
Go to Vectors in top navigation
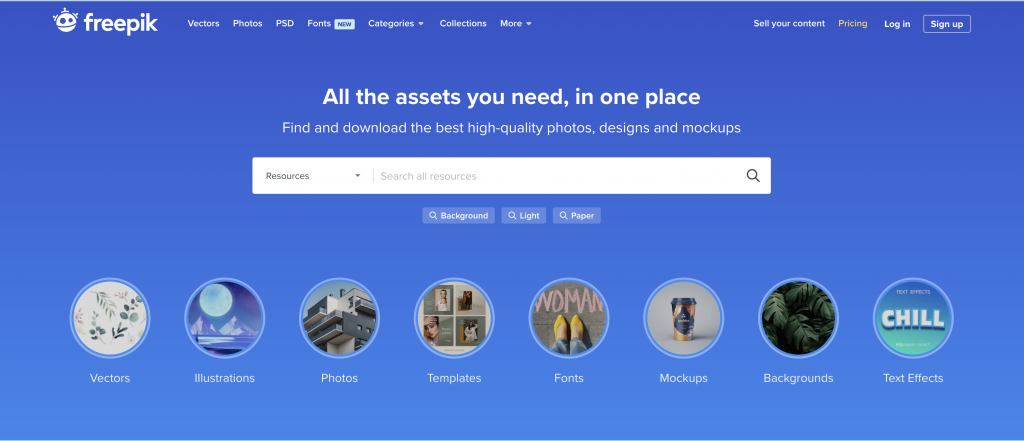coord(203,24)
